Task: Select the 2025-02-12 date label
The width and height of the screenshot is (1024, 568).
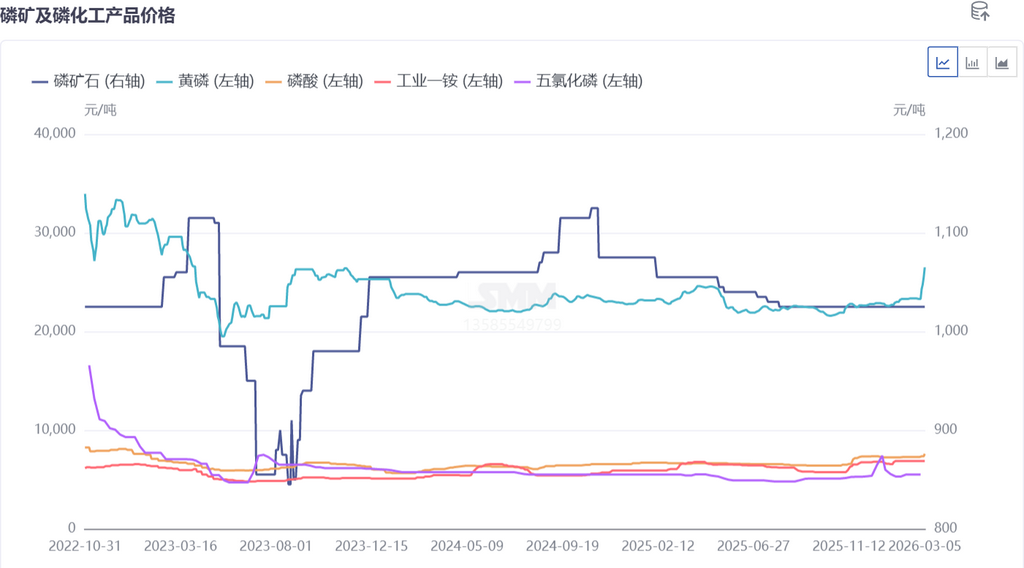Action: 656,547
